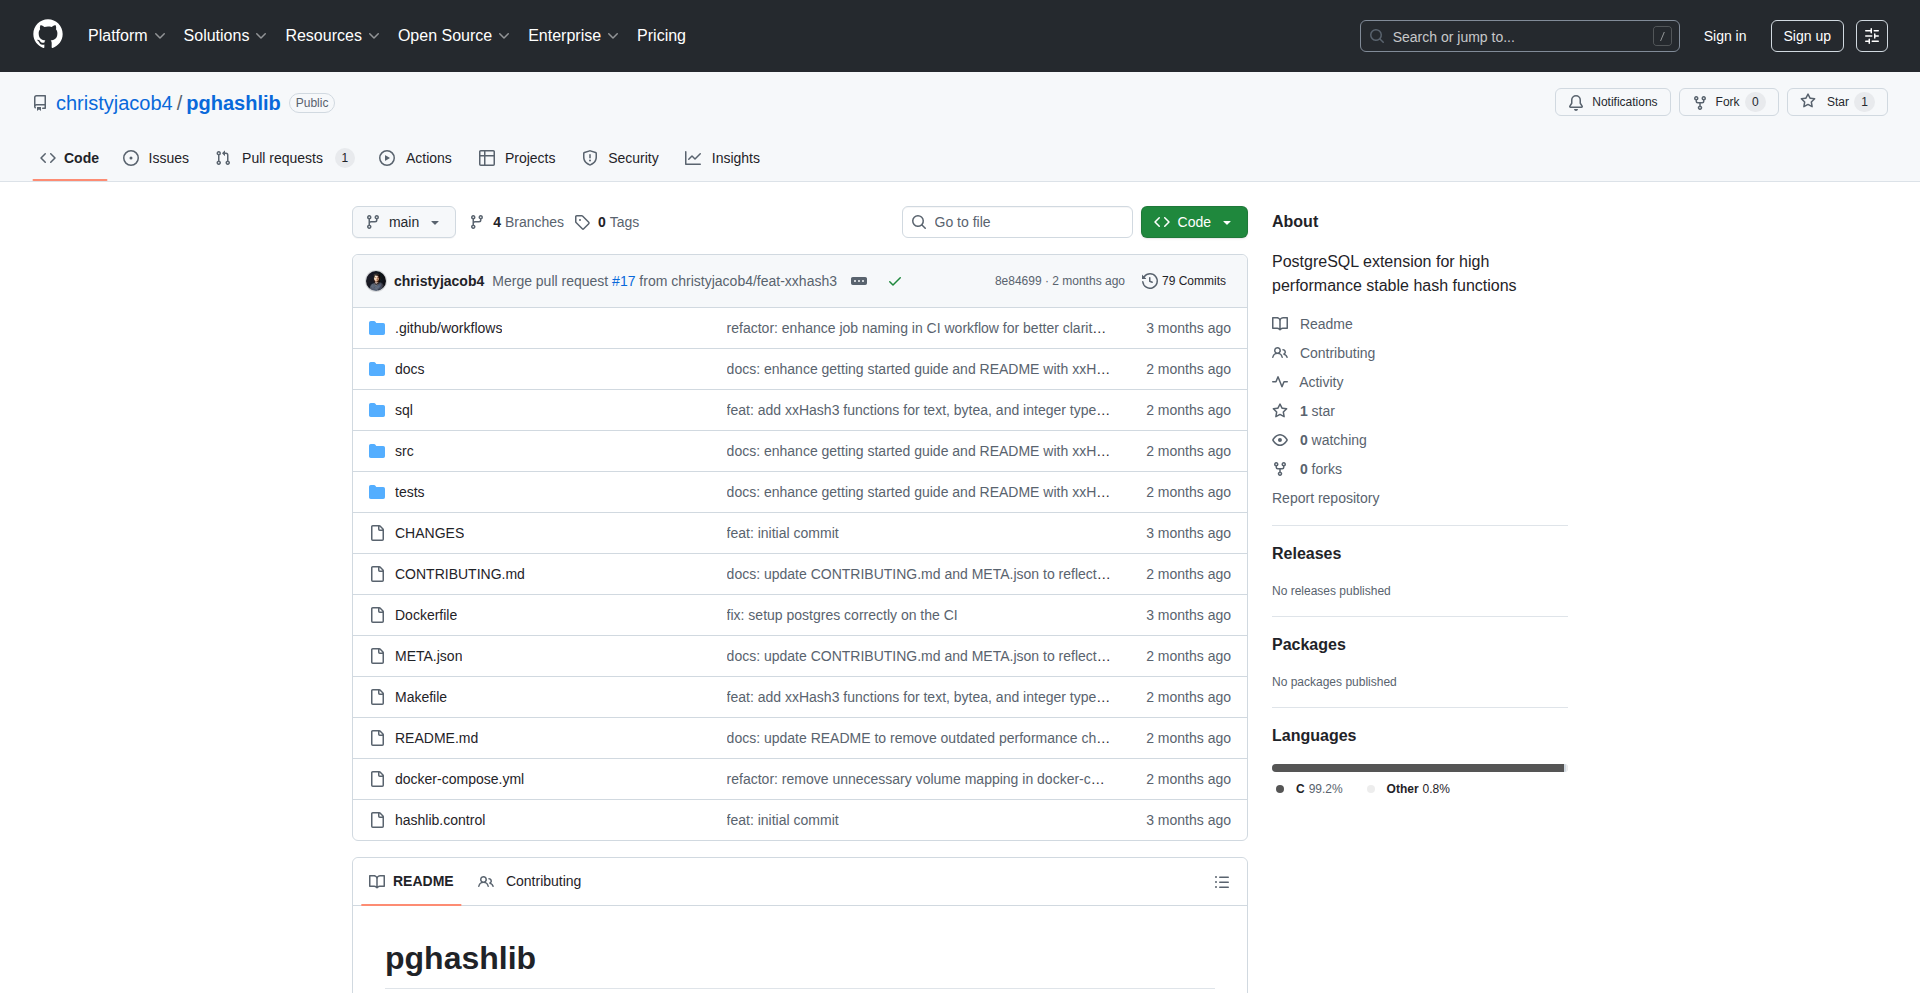This screenshot has height=993, width=1920.
Task: Click the christyjacob4 avatar image
Action: click(x=376, y=281)
